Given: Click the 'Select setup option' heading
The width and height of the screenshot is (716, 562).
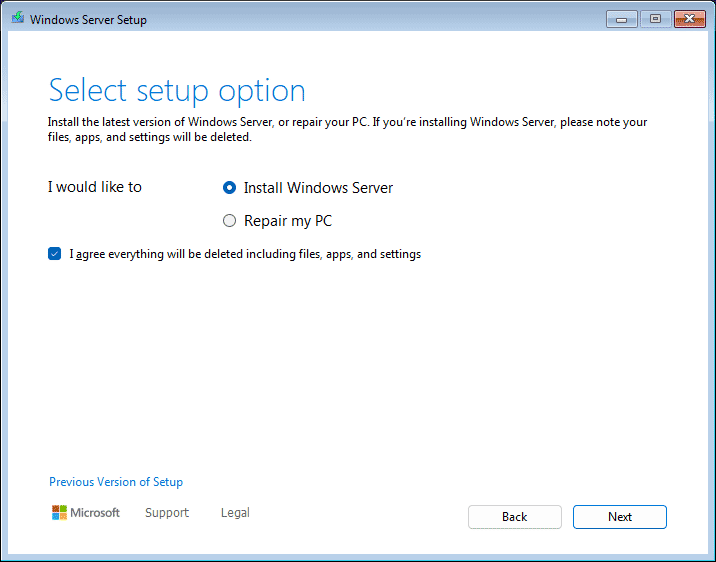Looking at the screenshot, I should (x=177, y=91).
